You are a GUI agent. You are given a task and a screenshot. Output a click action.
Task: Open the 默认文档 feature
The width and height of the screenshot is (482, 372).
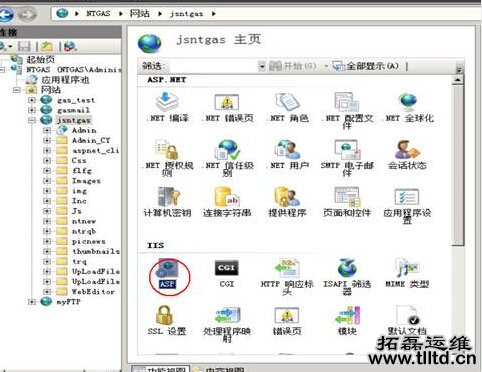coord(407,320)
